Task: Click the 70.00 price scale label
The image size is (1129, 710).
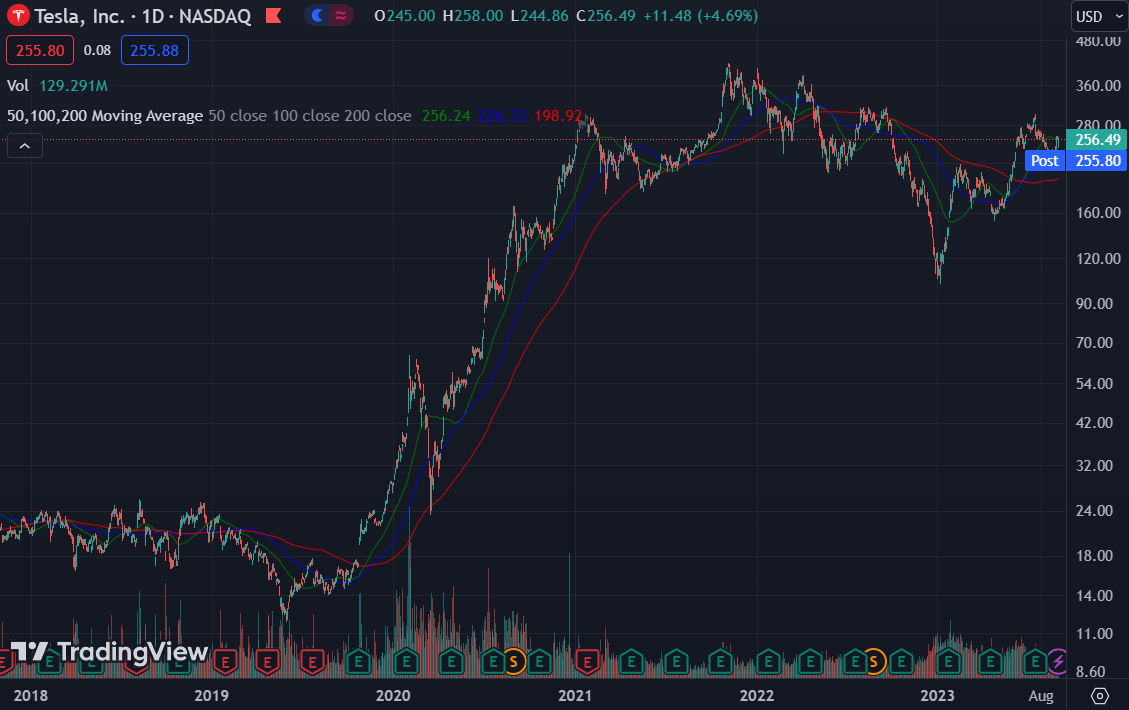Action: (1094, 343)
